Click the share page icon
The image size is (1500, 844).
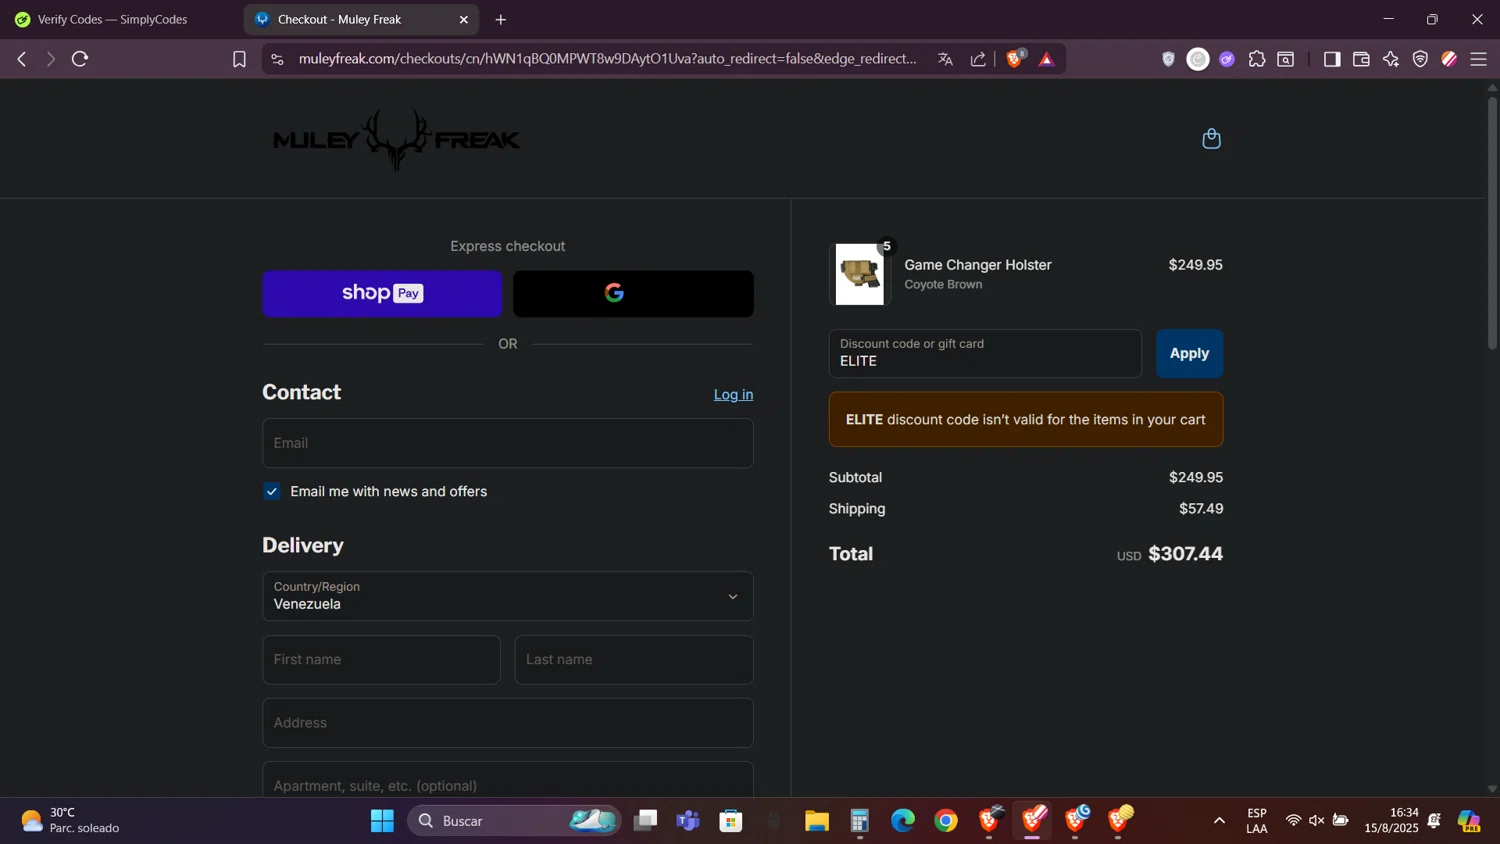point(978,59)
